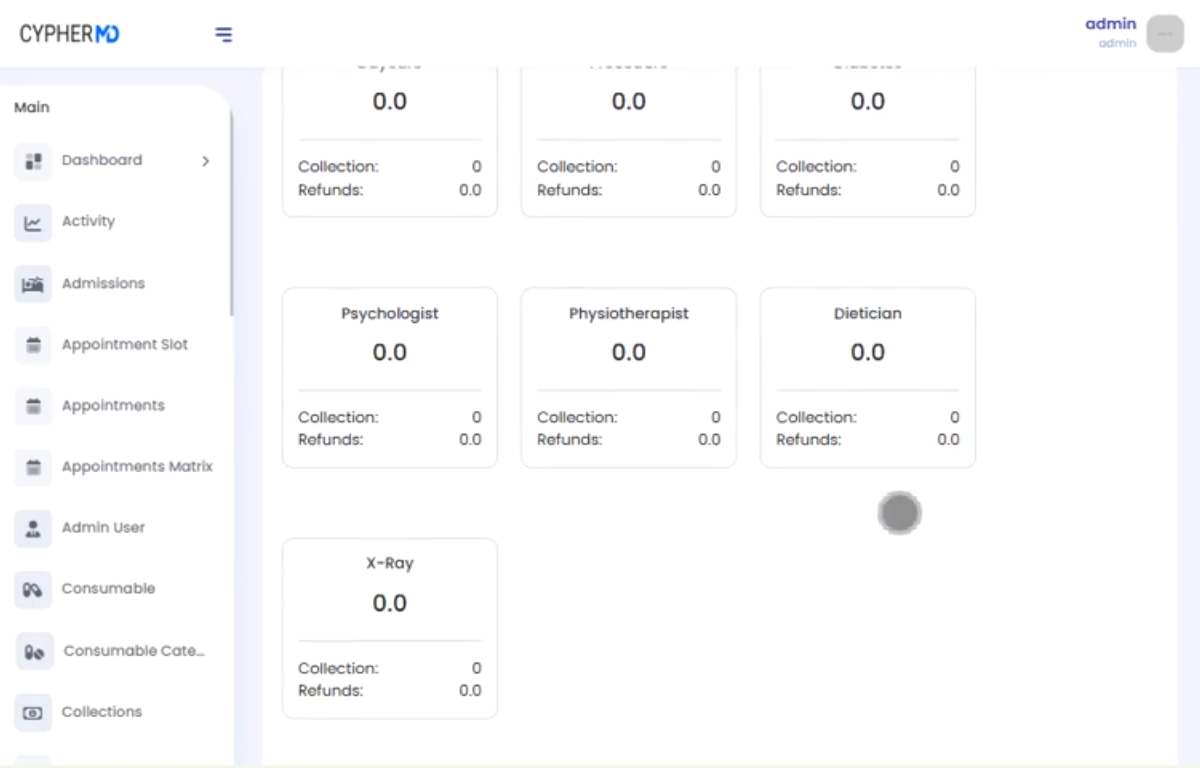Viewport: 1200px width, 768px height.
Task: Open Admissions via its bed icon
Action: [x=33, y=284]
